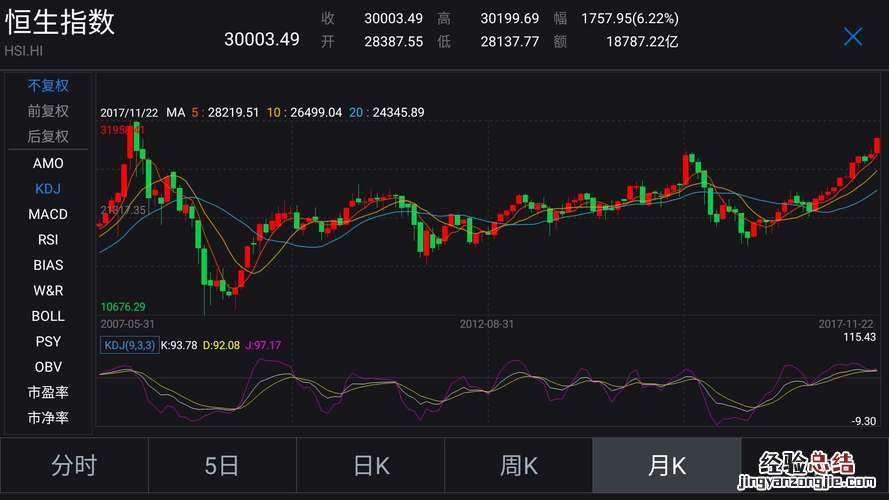Select the KDJ indicator in sidebar

(48, 188)
